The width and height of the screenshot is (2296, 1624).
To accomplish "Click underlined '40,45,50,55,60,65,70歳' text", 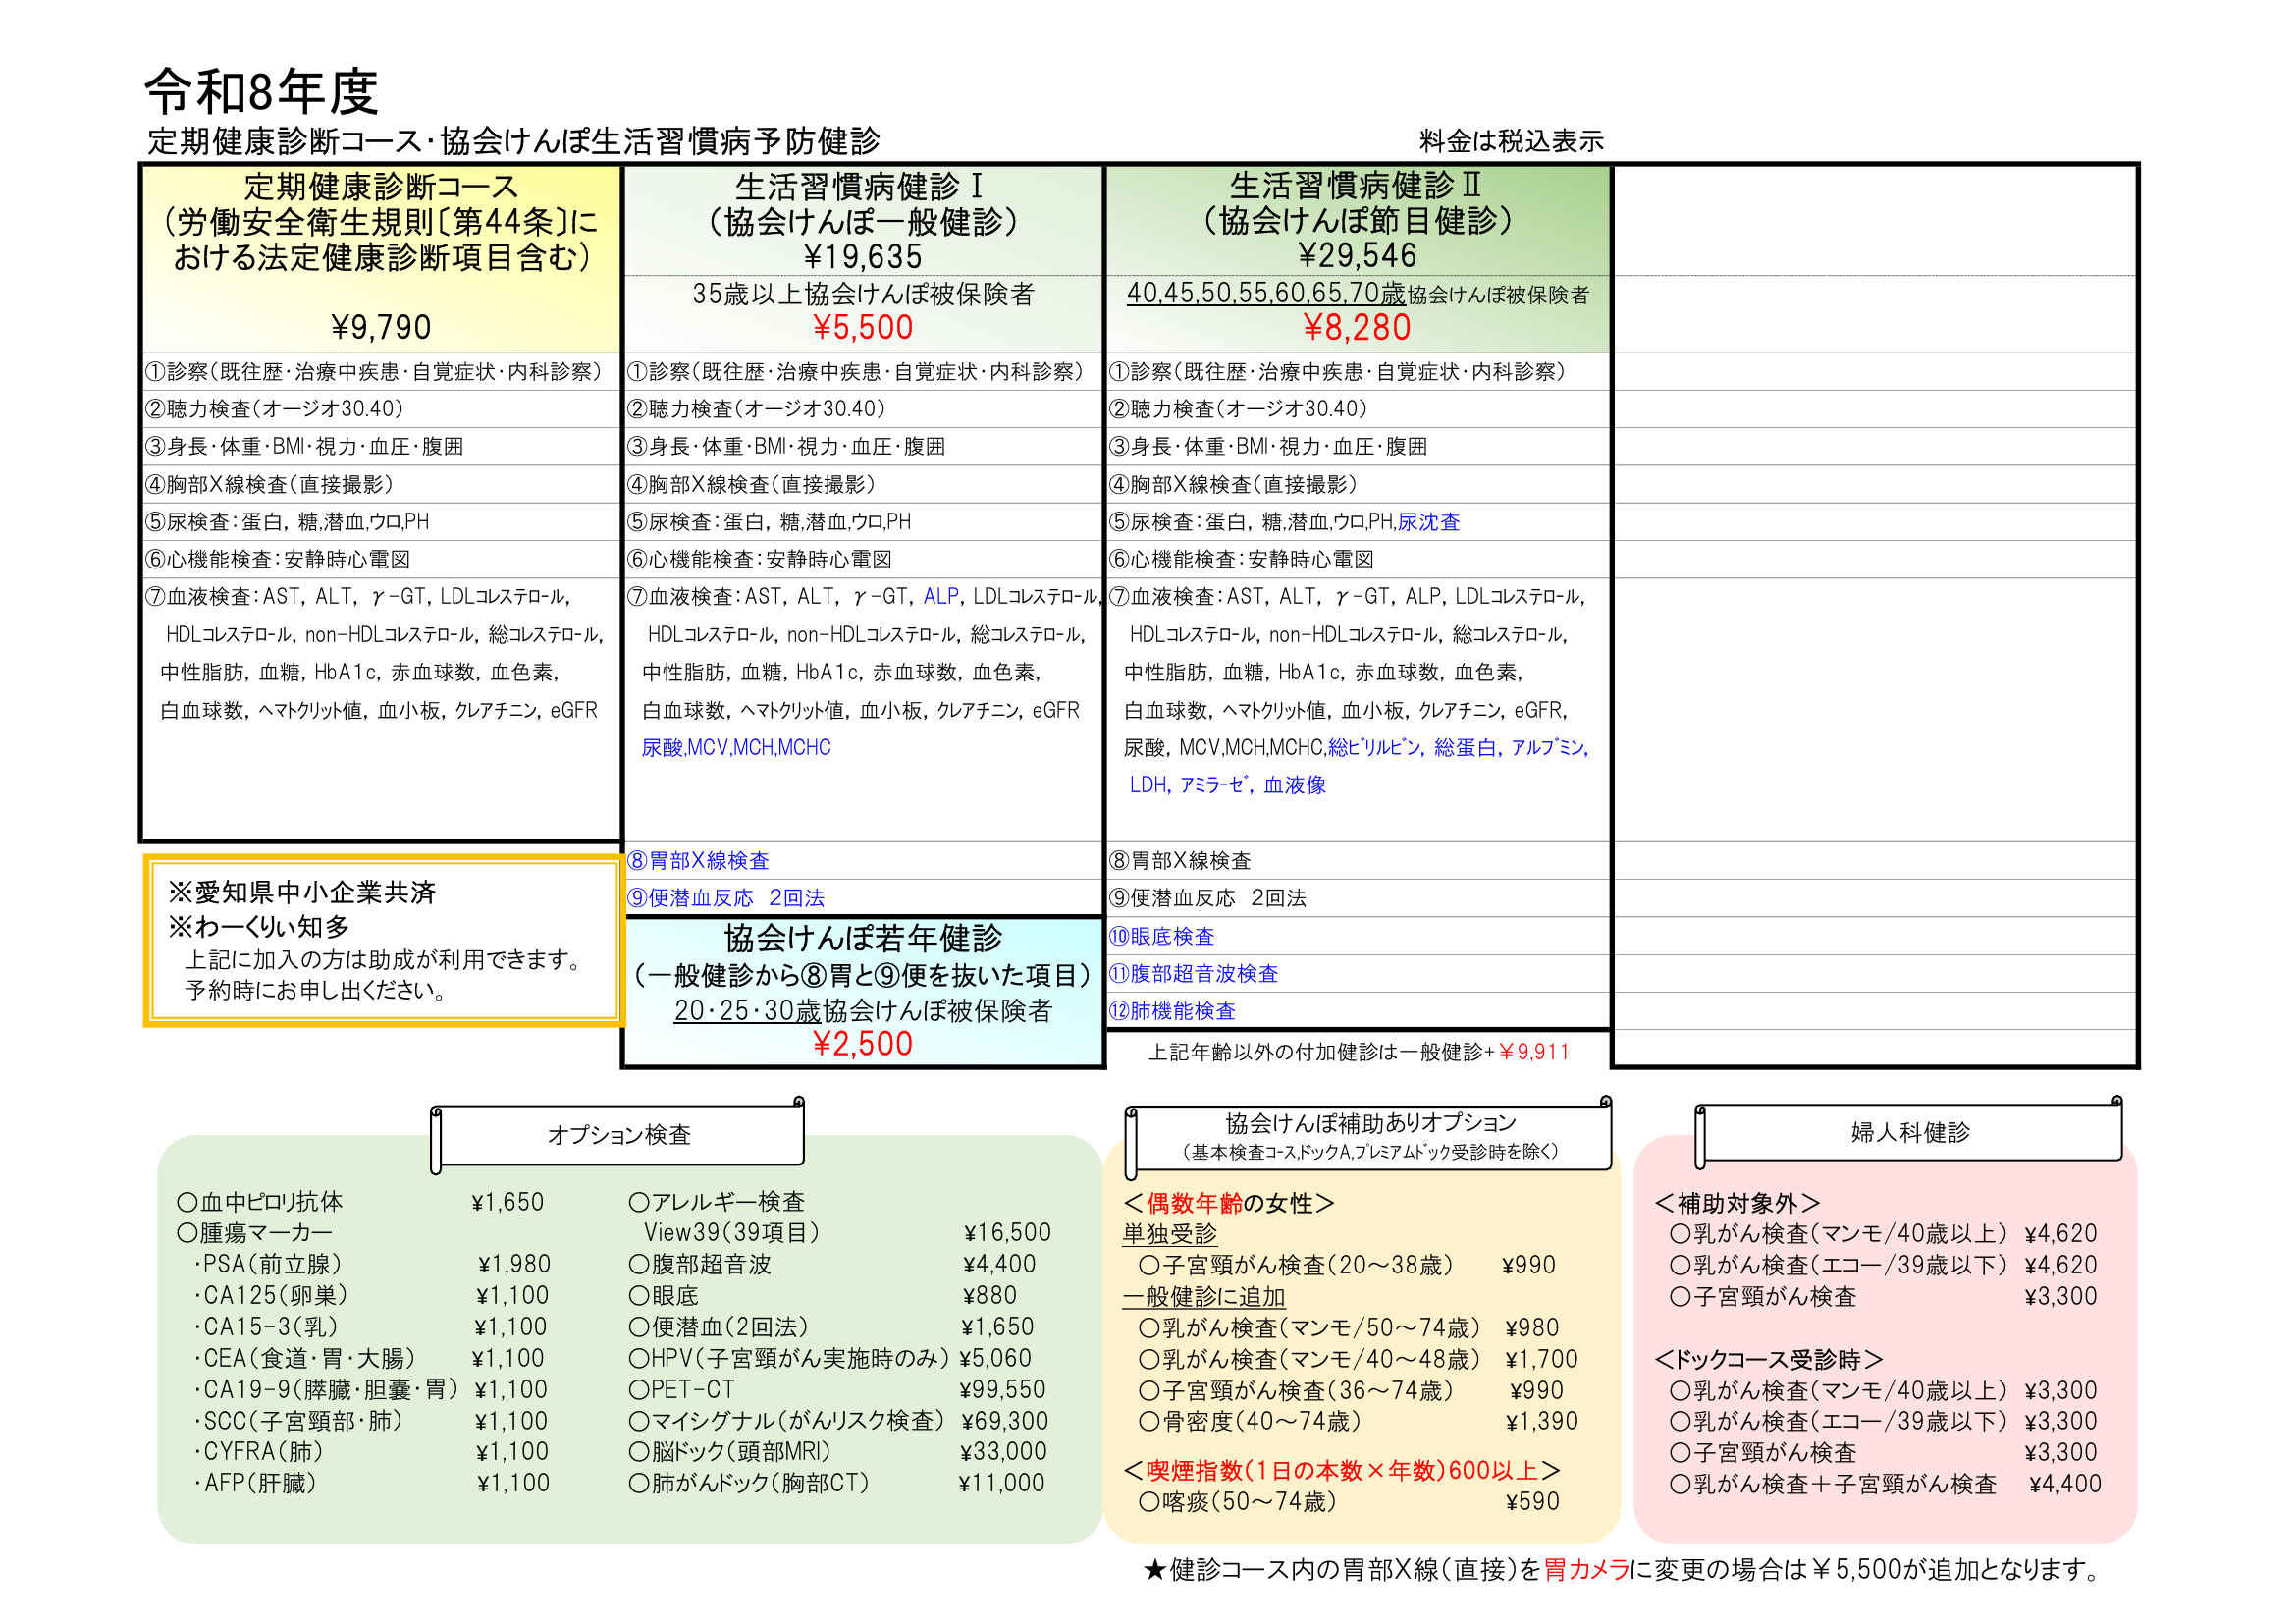I will (1266, 293).
